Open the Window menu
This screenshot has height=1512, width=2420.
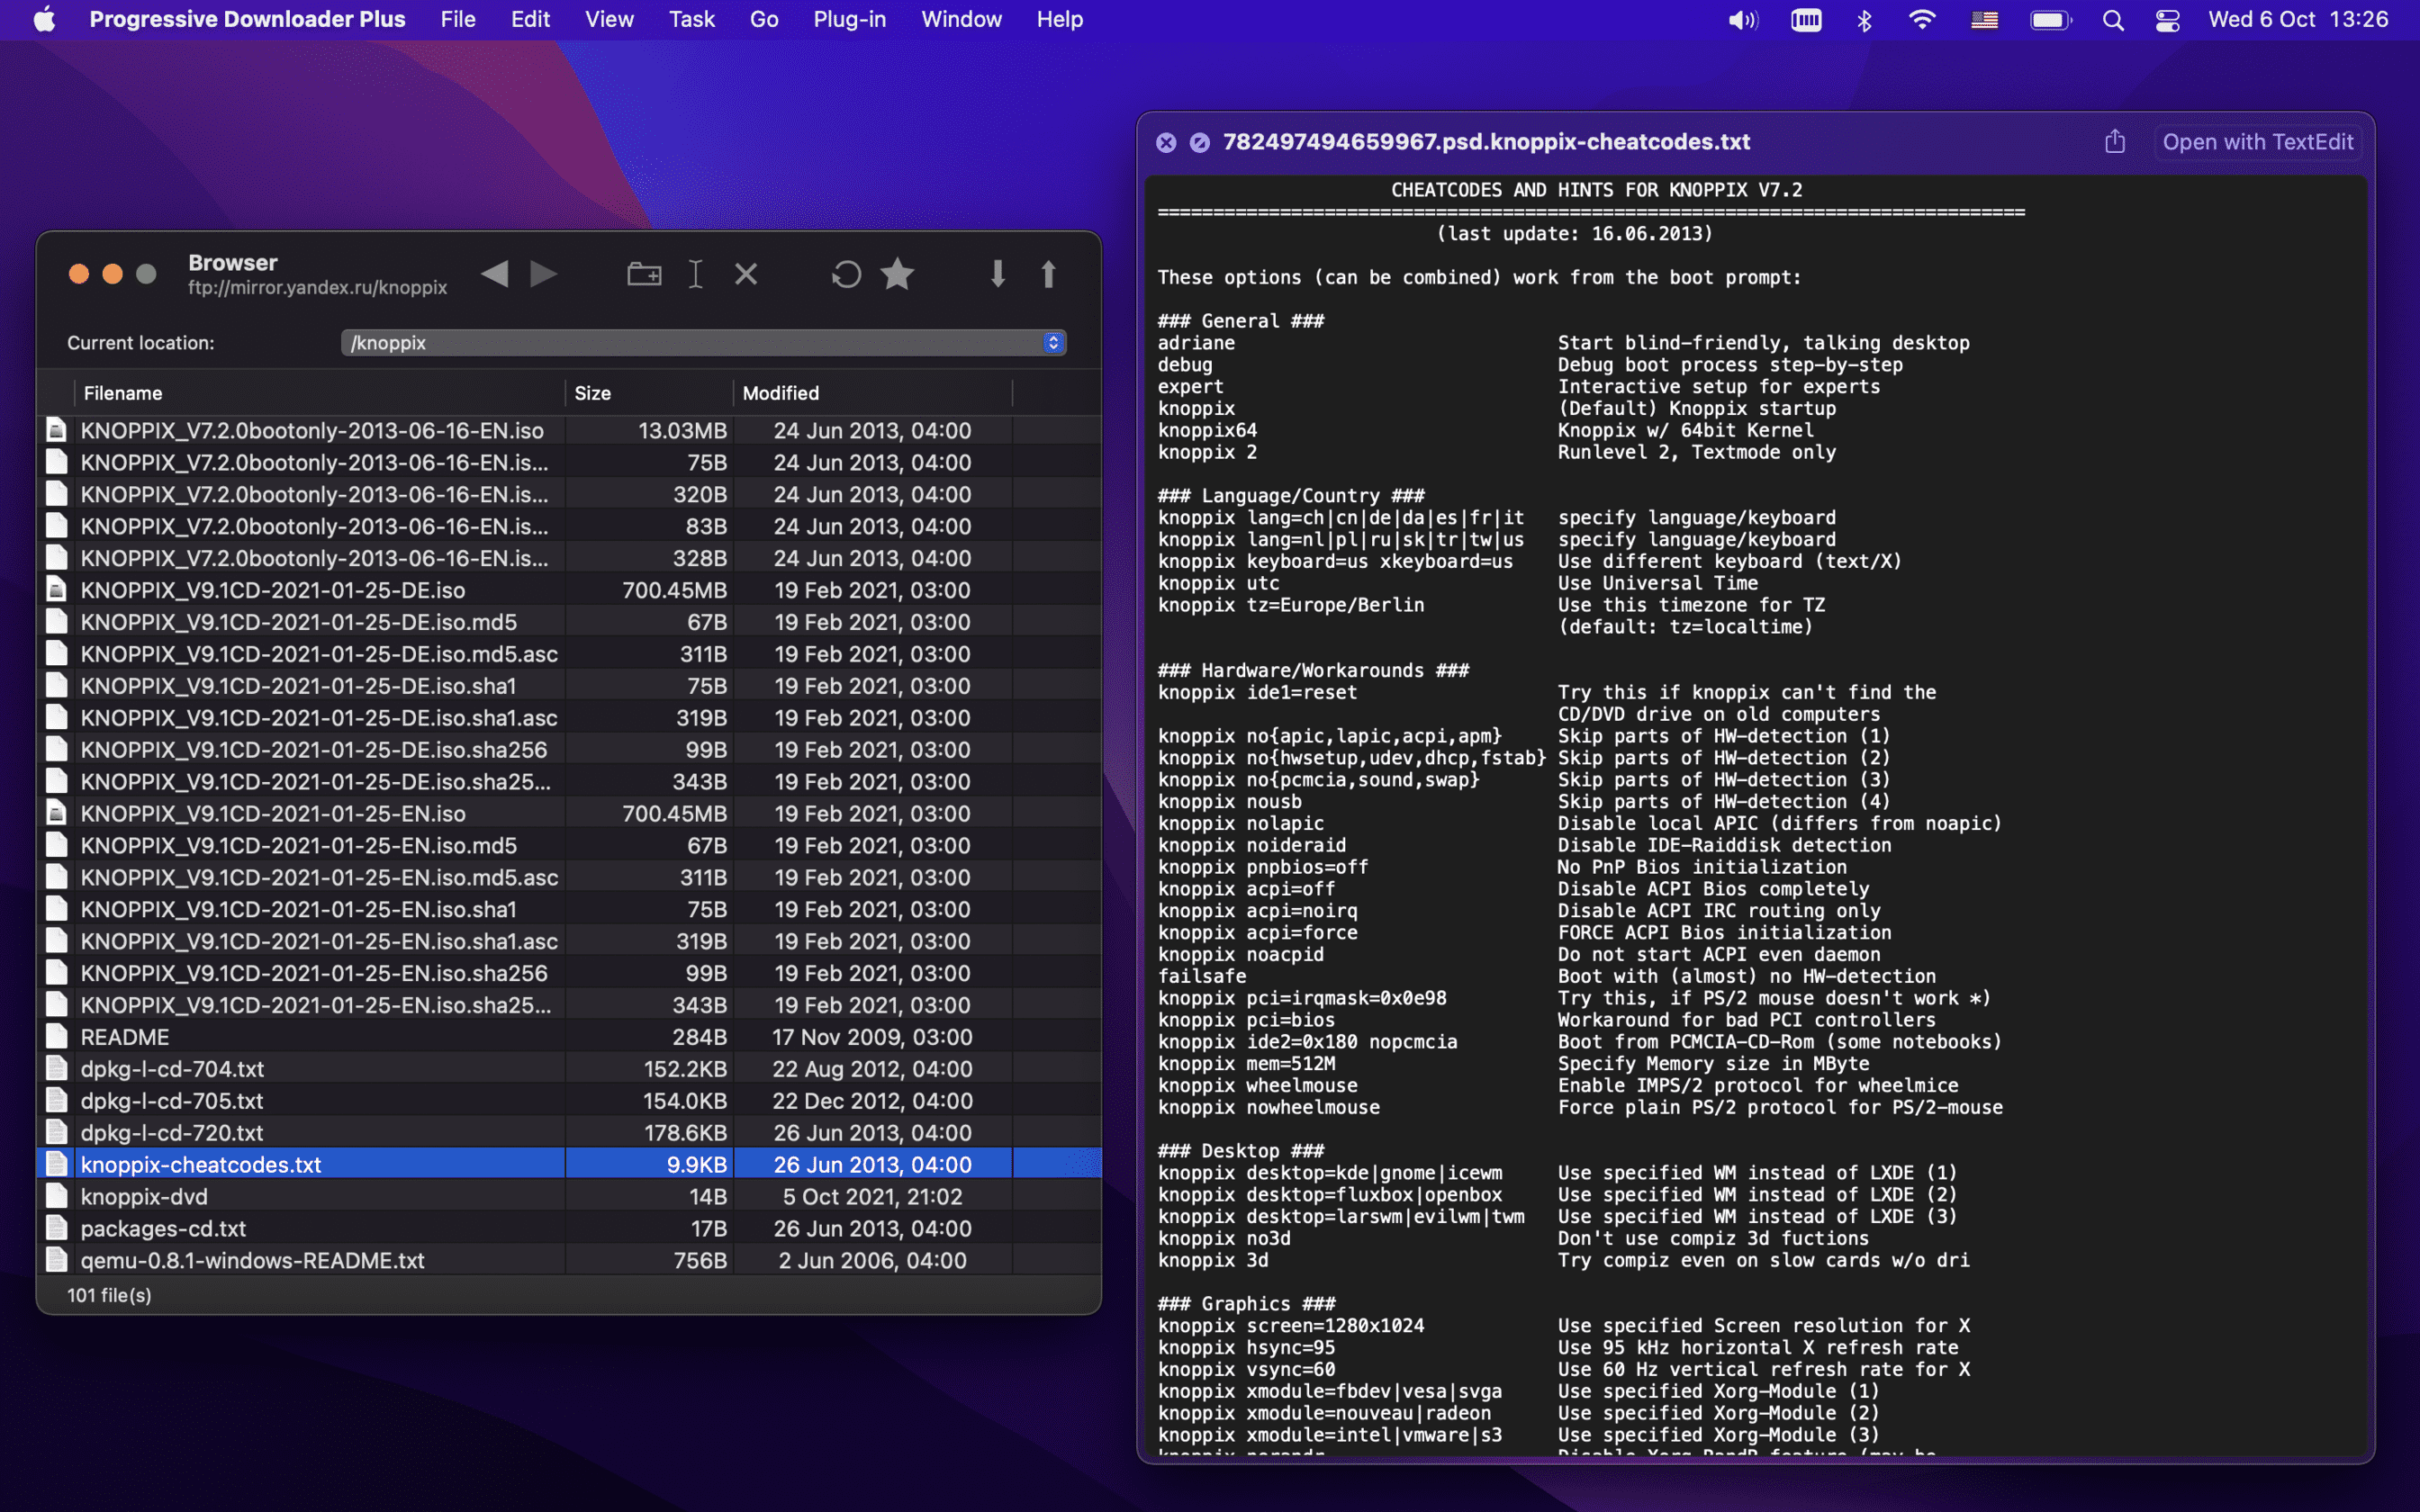pyautogui.click(x=961, y=19)
